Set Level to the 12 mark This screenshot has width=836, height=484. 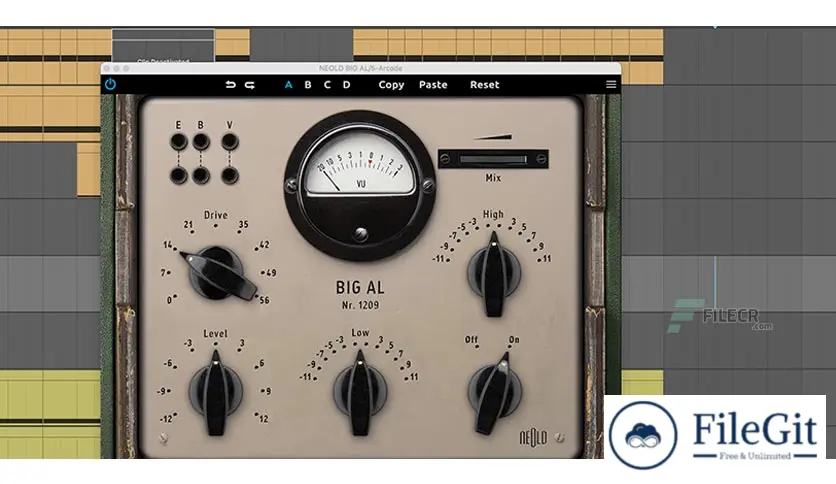(263, 419)
